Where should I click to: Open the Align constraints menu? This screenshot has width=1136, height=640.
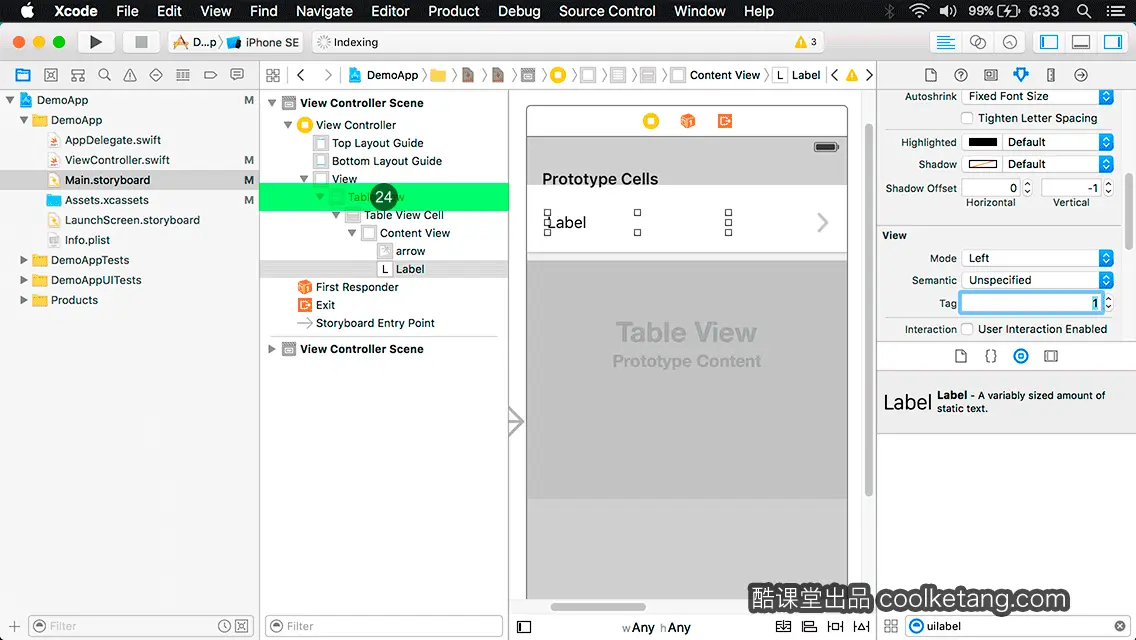(x=809, y=626)
